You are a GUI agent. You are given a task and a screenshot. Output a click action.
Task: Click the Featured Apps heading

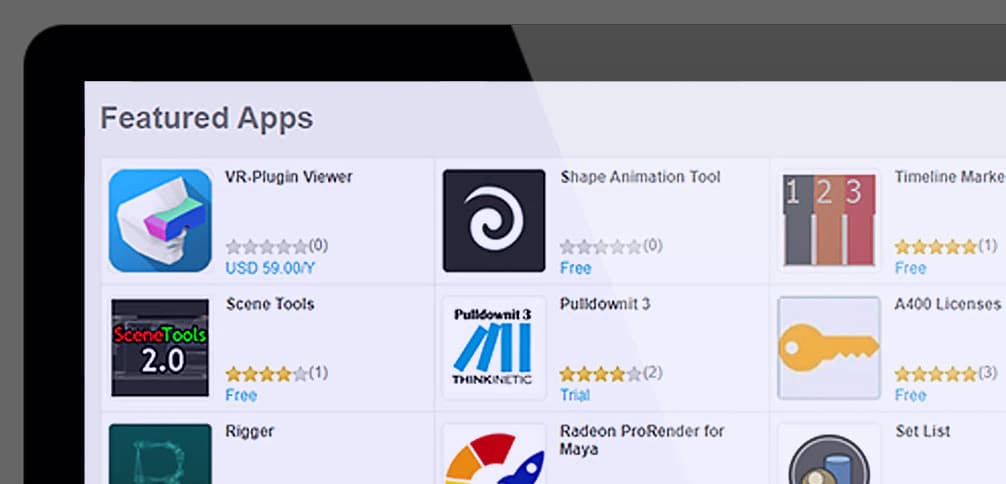tap(207, 118)
